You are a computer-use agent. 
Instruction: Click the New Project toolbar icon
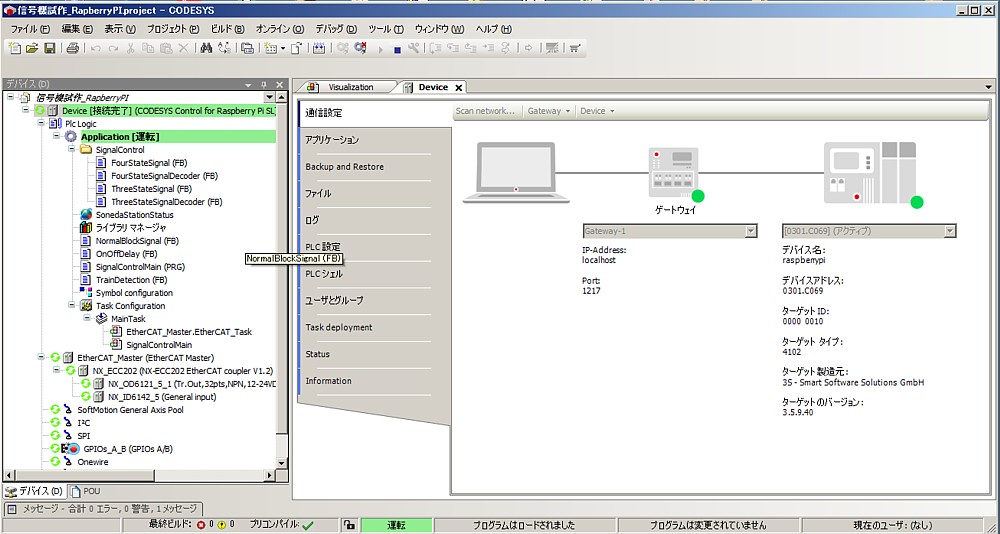tap(15, 48)
